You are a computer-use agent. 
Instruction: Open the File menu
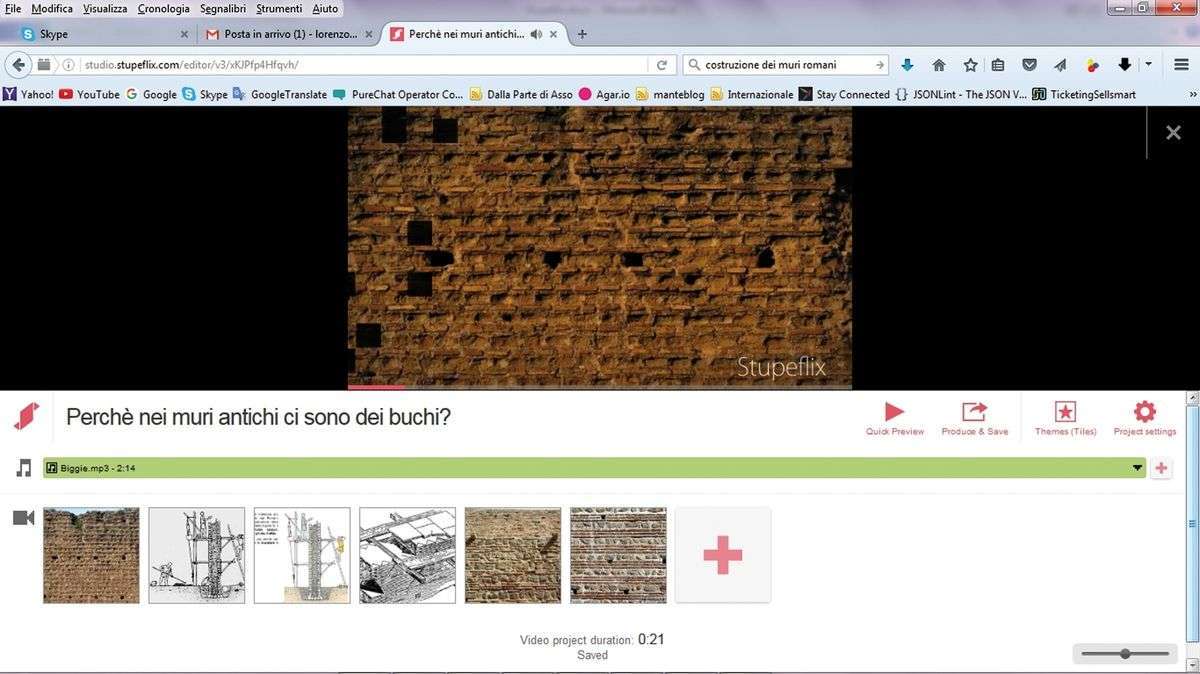tap(13, 8)
